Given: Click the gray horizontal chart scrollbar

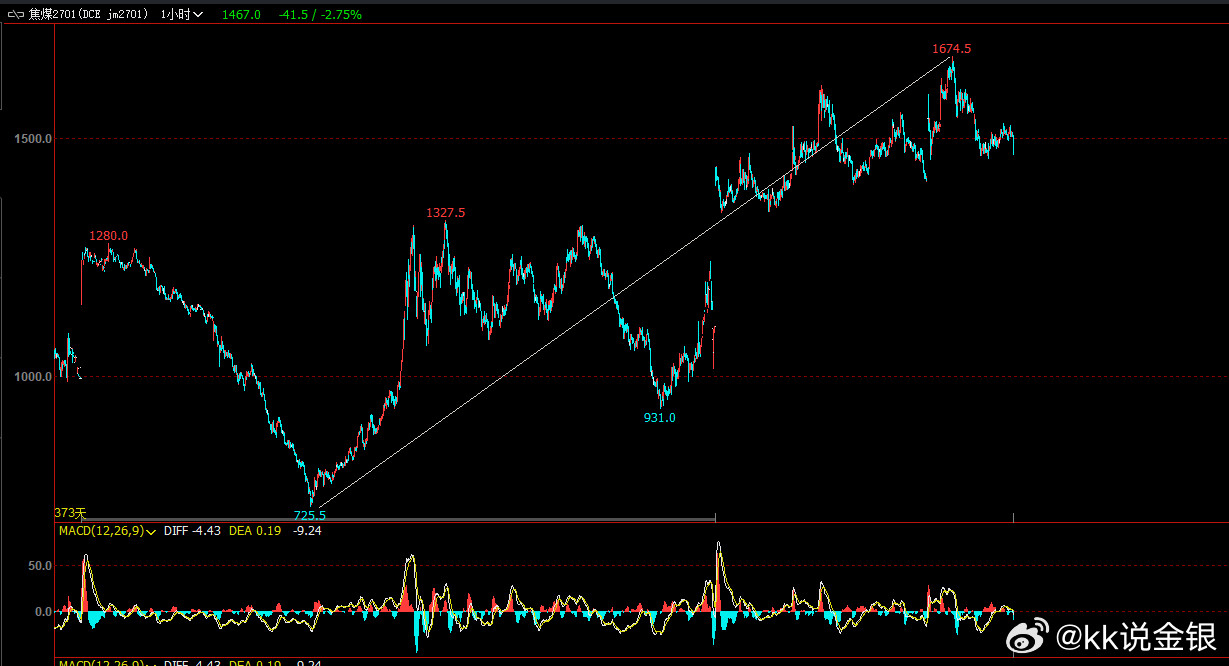Looking at the screenshot, I should 385,518.
